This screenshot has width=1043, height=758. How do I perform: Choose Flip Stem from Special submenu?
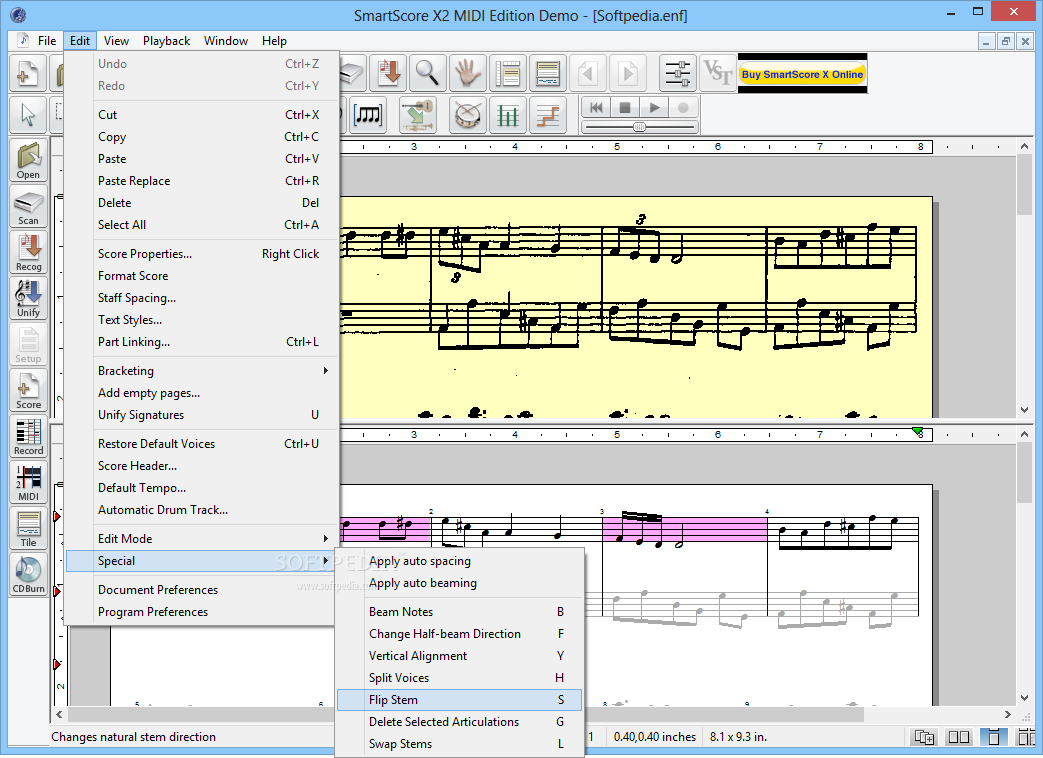(460, 699)
